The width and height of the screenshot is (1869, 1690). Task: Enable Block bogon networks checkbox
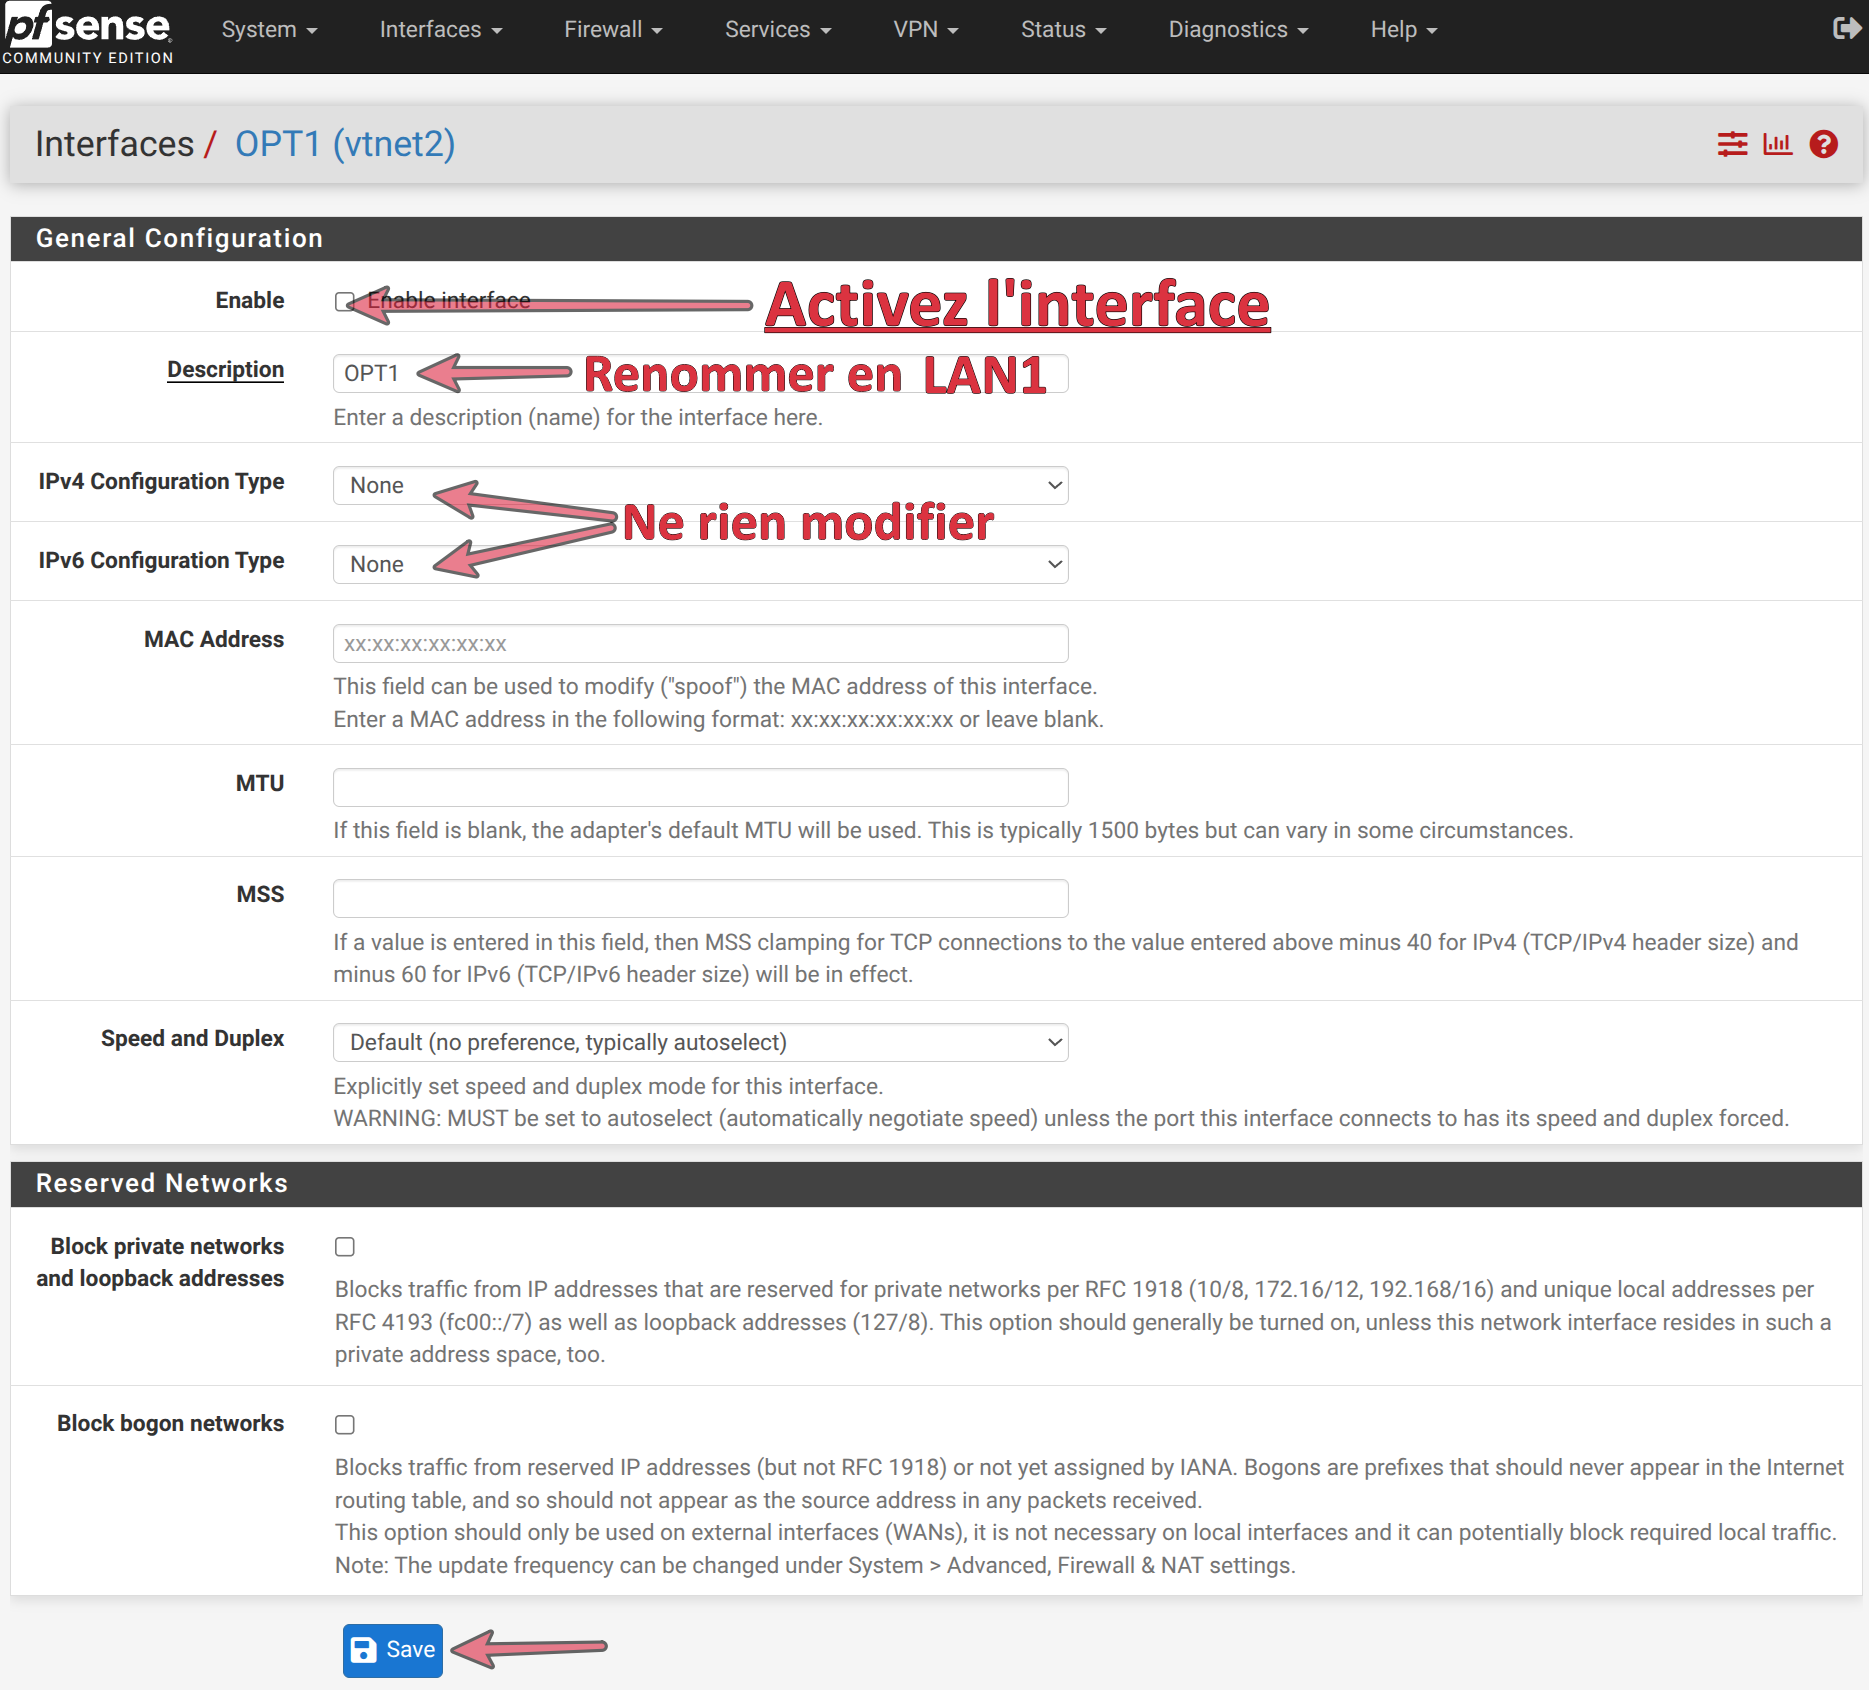click(x=345, y=1425)
